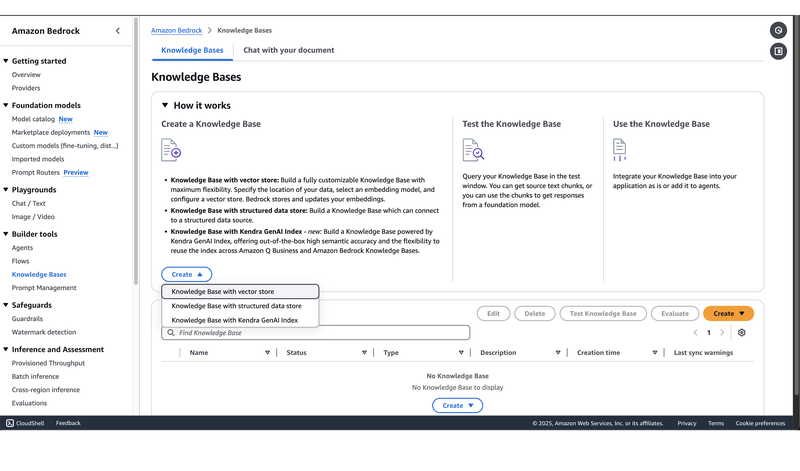This screenshot has height=471, width=800.
Task: Open Batch inference in the sidebar
Action: pos(35,376)
